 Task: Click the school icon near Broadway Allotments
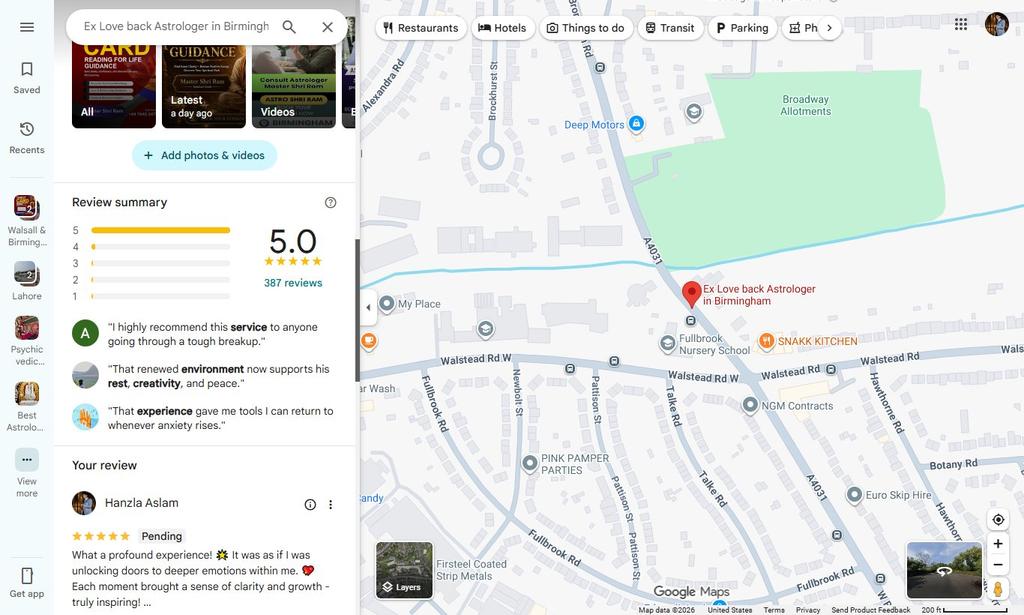tap(694, 112)
